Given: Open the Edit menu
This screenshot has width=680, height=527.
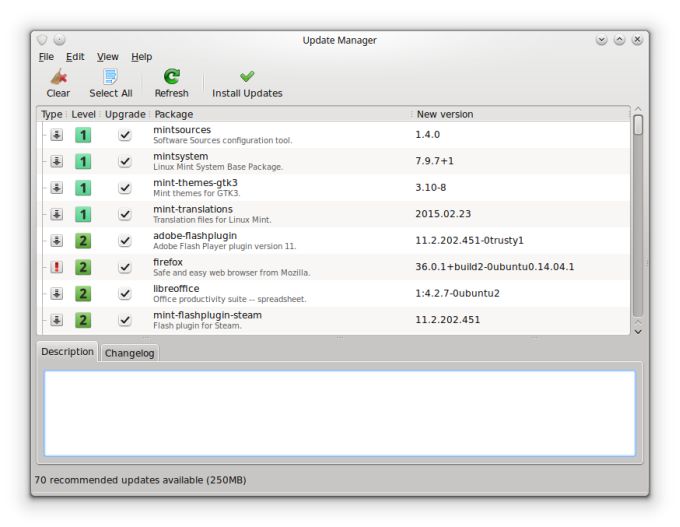Looking at the screenshot, I should [75, 57].
